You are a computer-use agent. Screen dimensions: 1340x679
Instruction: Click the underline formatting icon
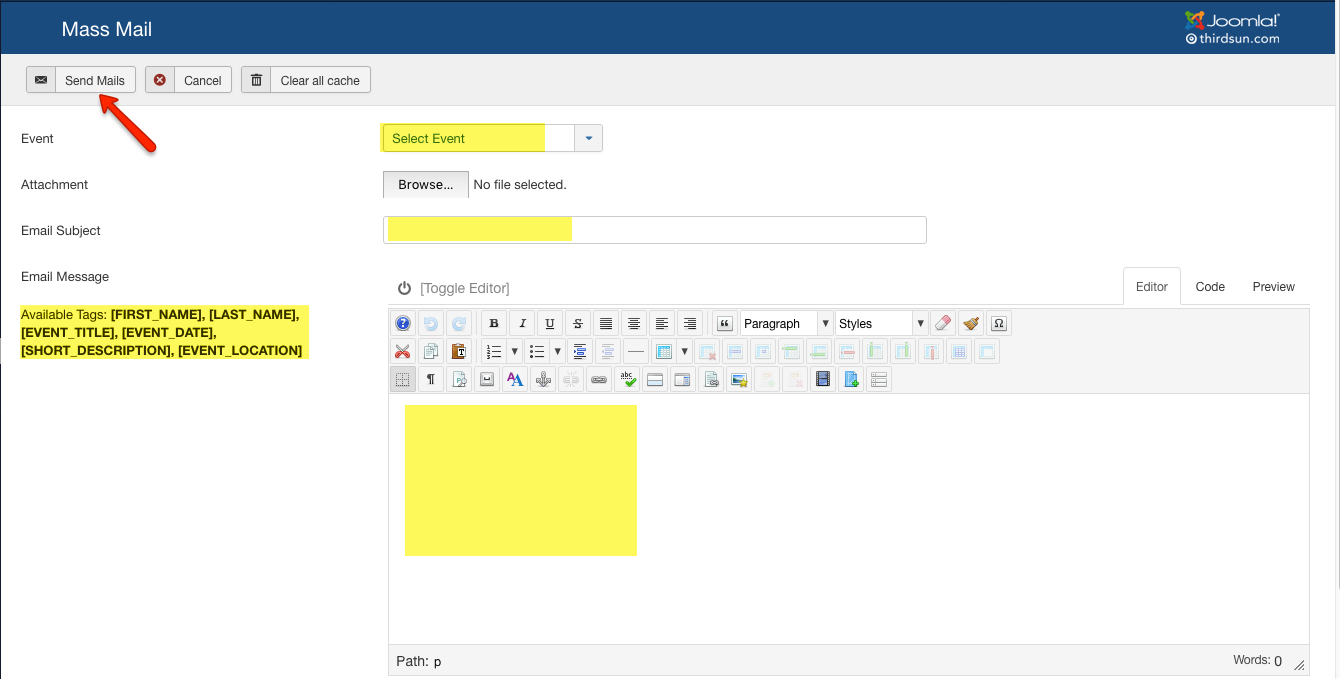click(550, 324)
